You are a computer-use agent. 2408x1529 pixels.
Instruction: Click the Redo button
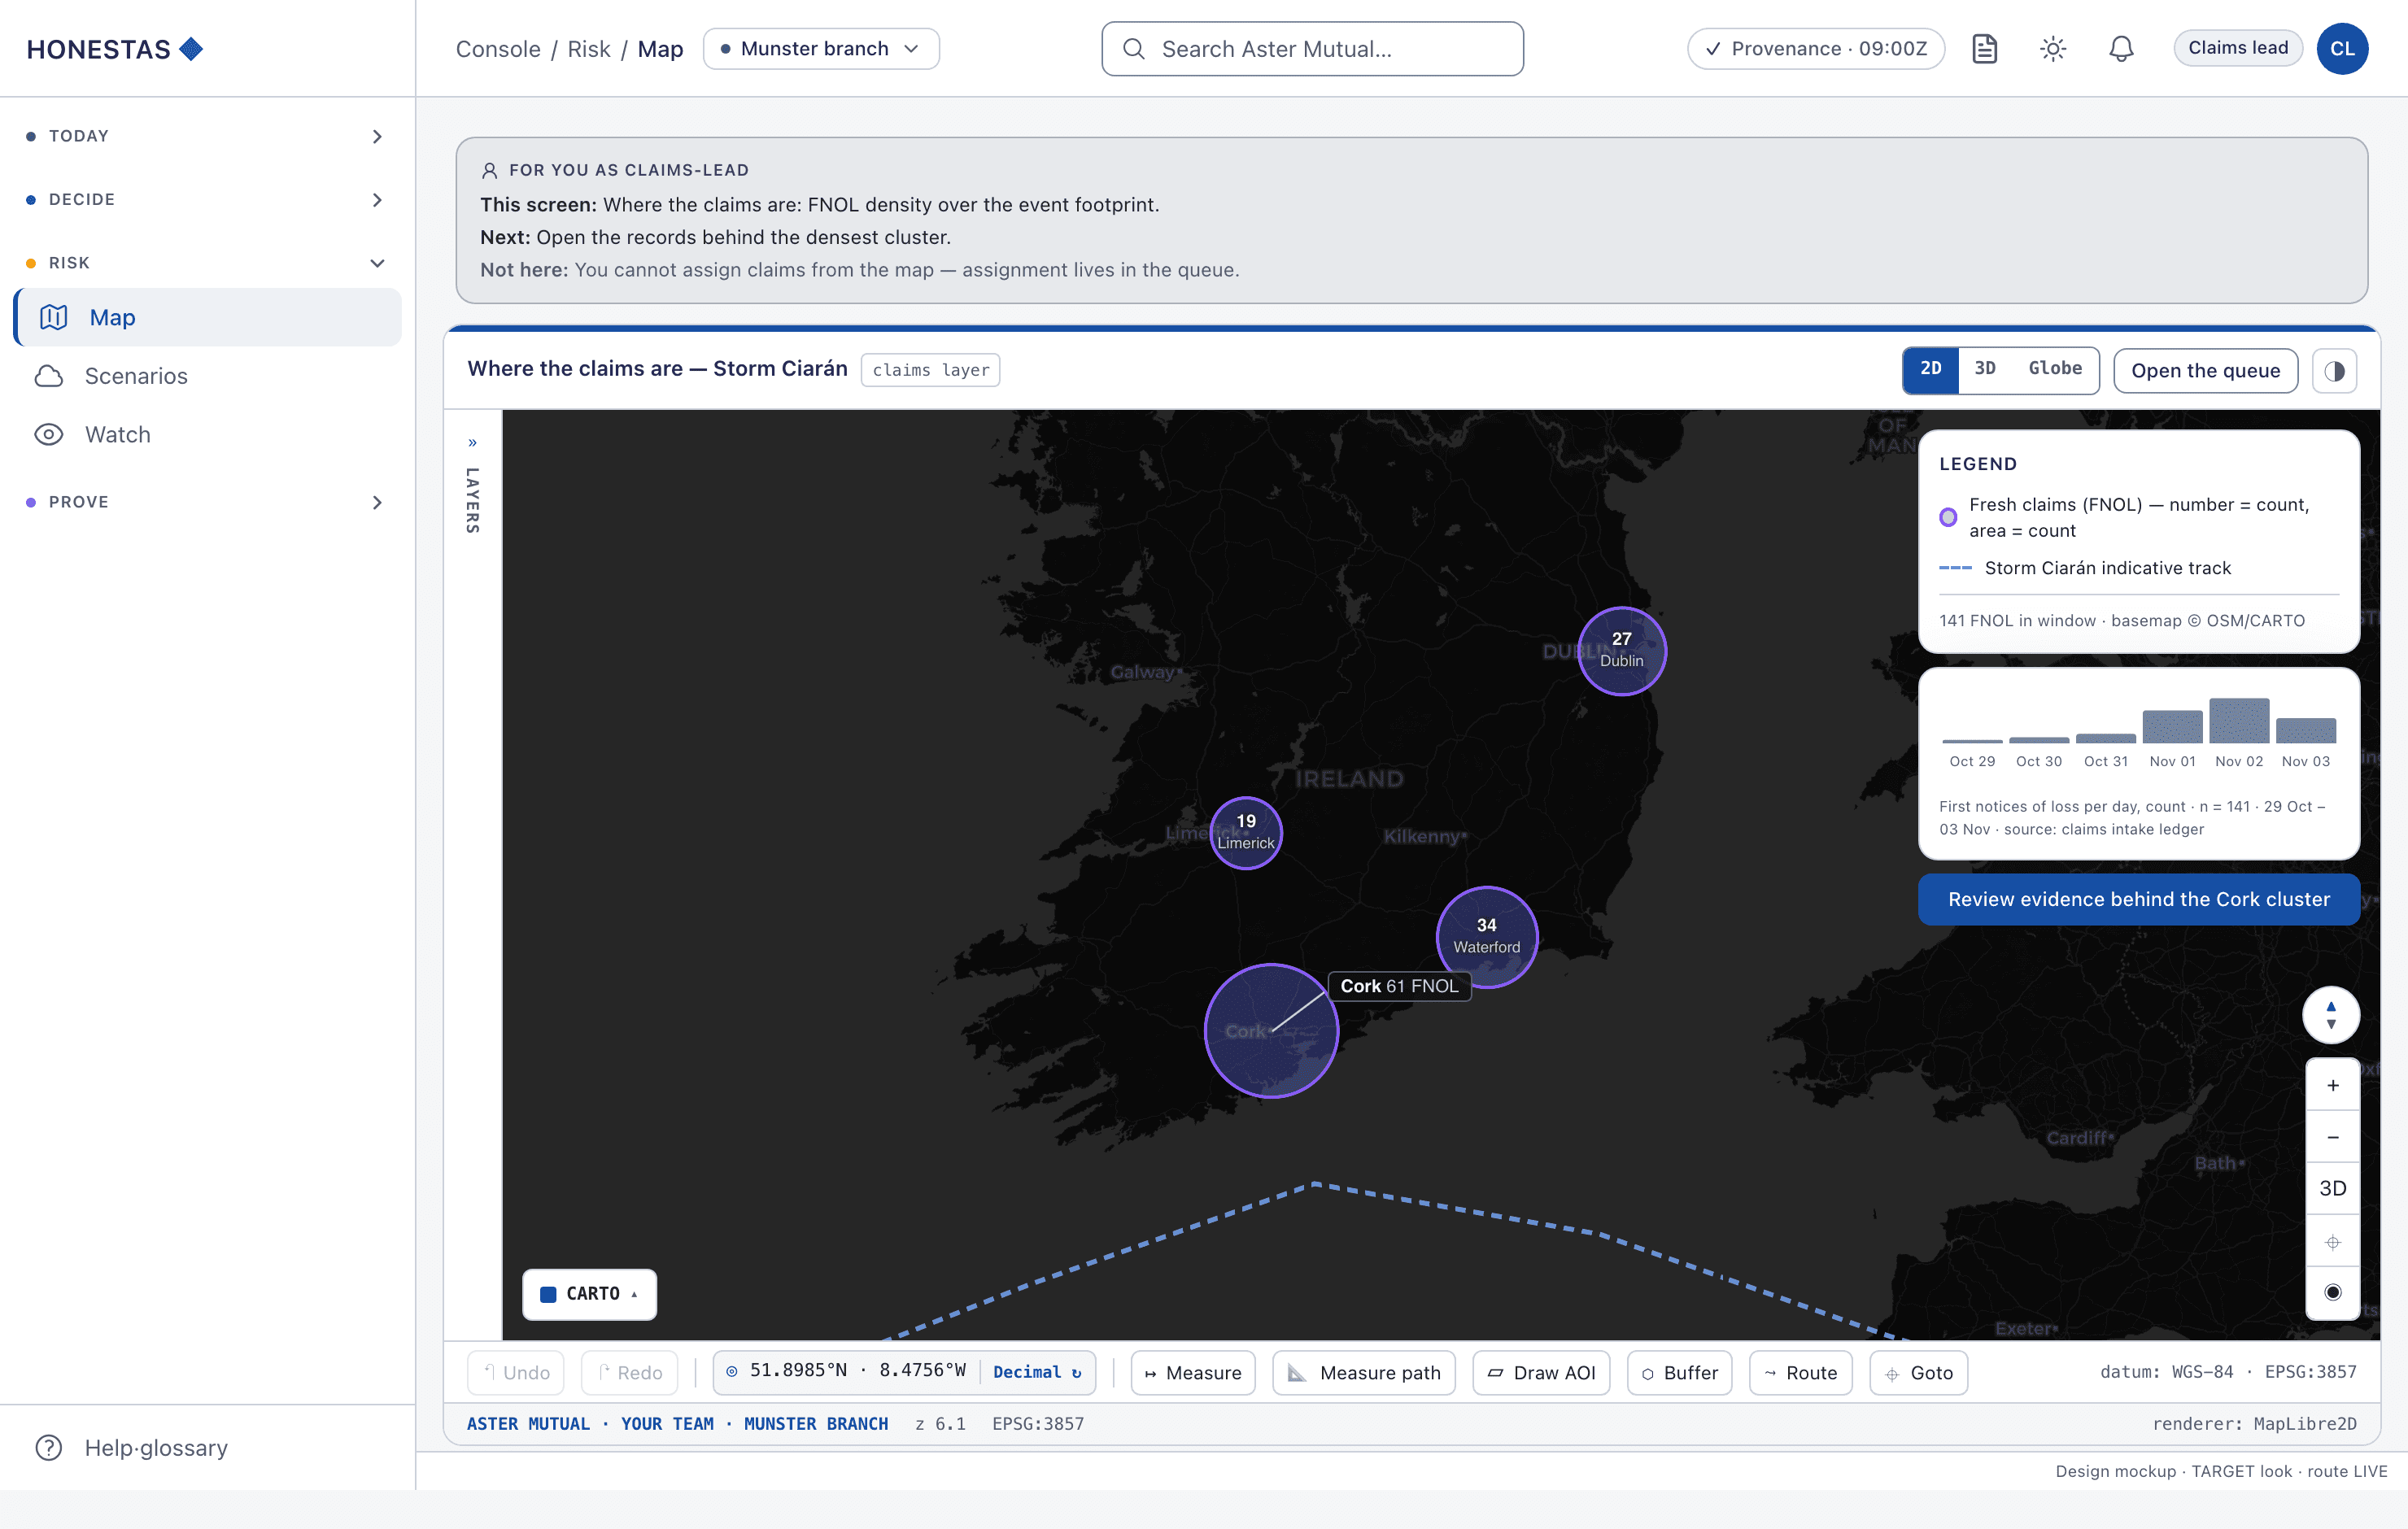(x=629, y=1373)
